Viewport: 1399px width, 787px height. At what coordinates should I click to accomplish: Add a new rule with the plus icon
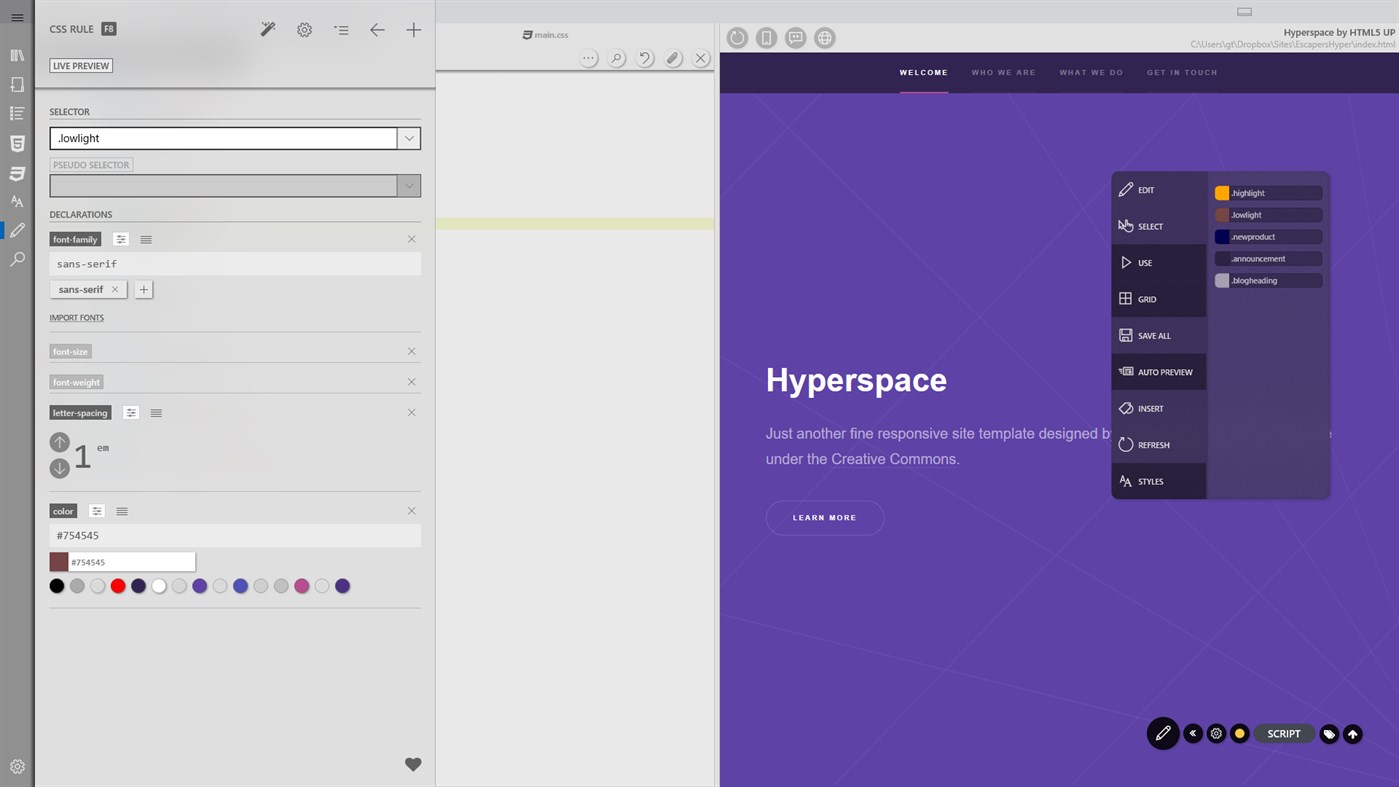[413, 30]
